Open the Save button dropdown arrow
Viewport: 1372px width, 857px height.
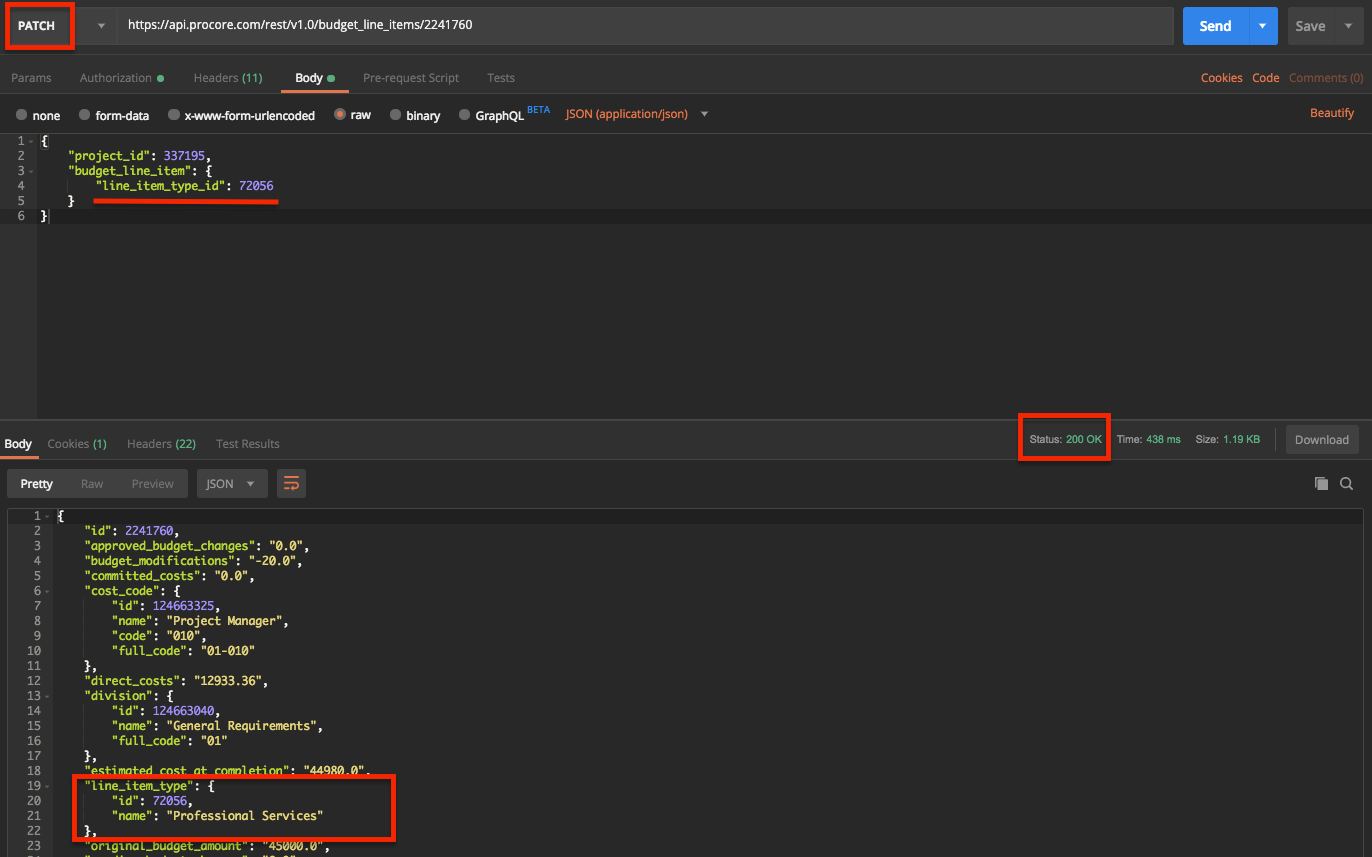(x=1348, y=26)
